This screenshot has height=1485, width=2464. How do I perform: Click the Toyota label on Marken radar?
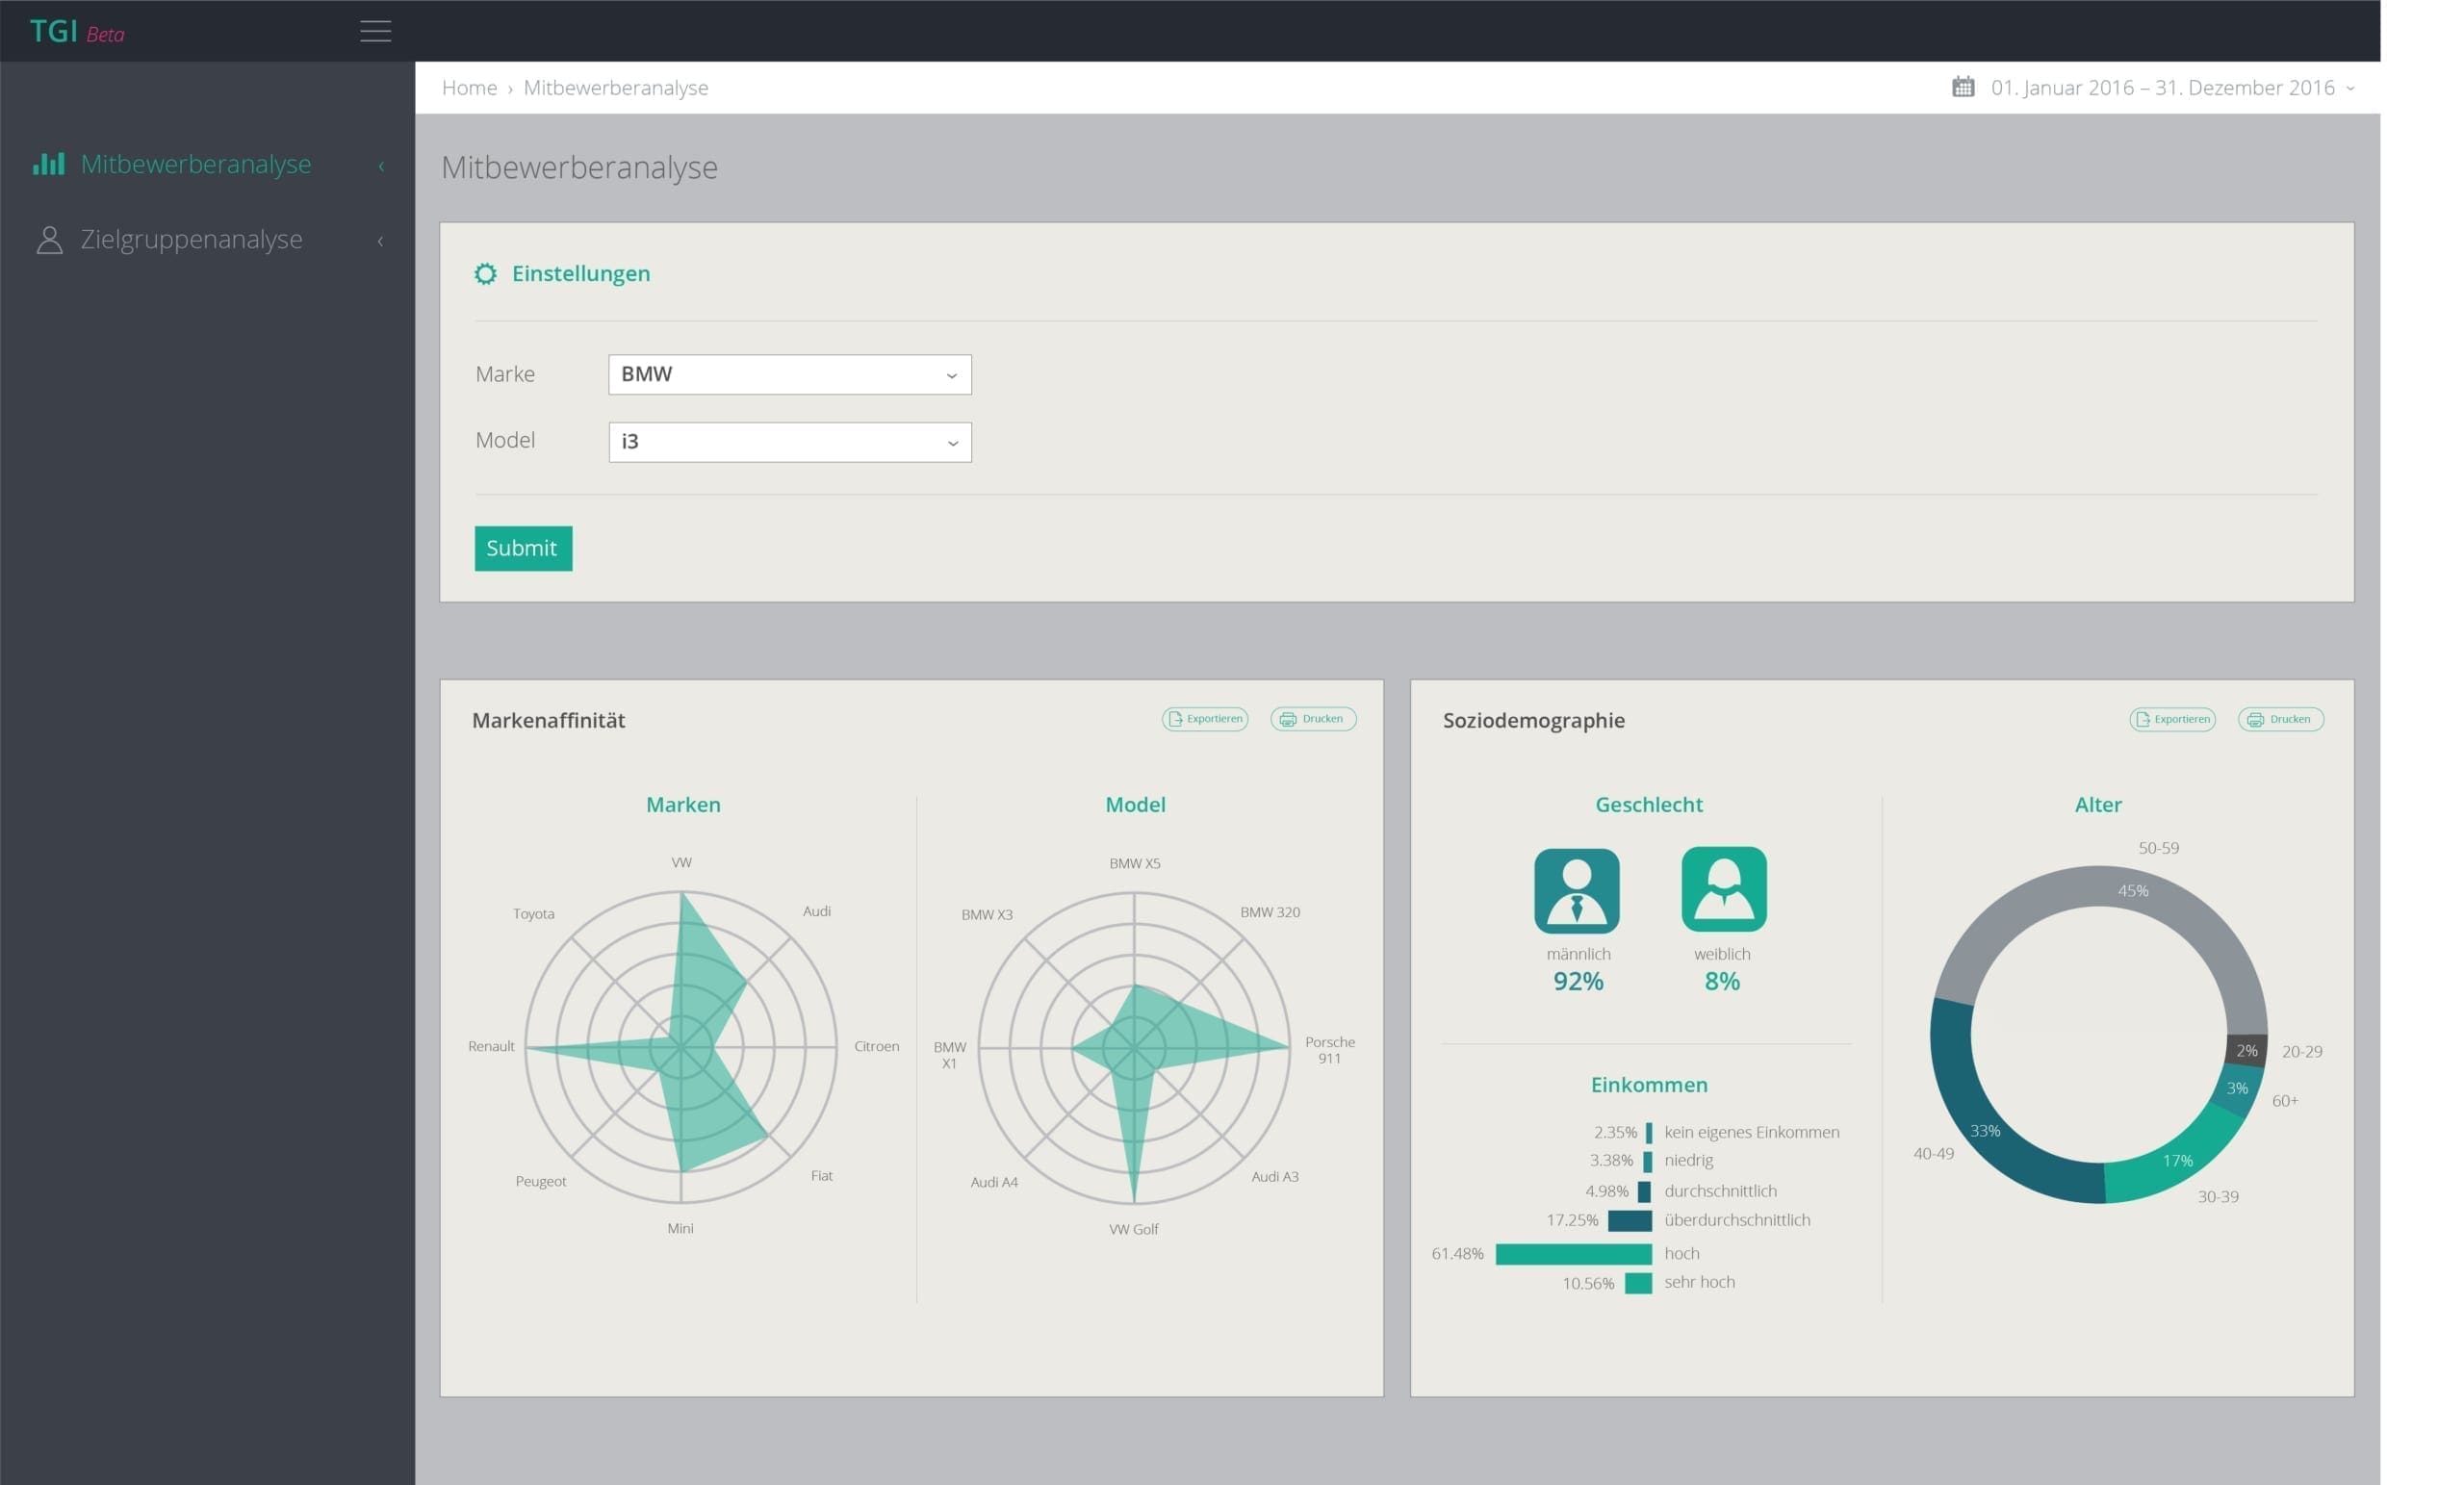point(533,913)
